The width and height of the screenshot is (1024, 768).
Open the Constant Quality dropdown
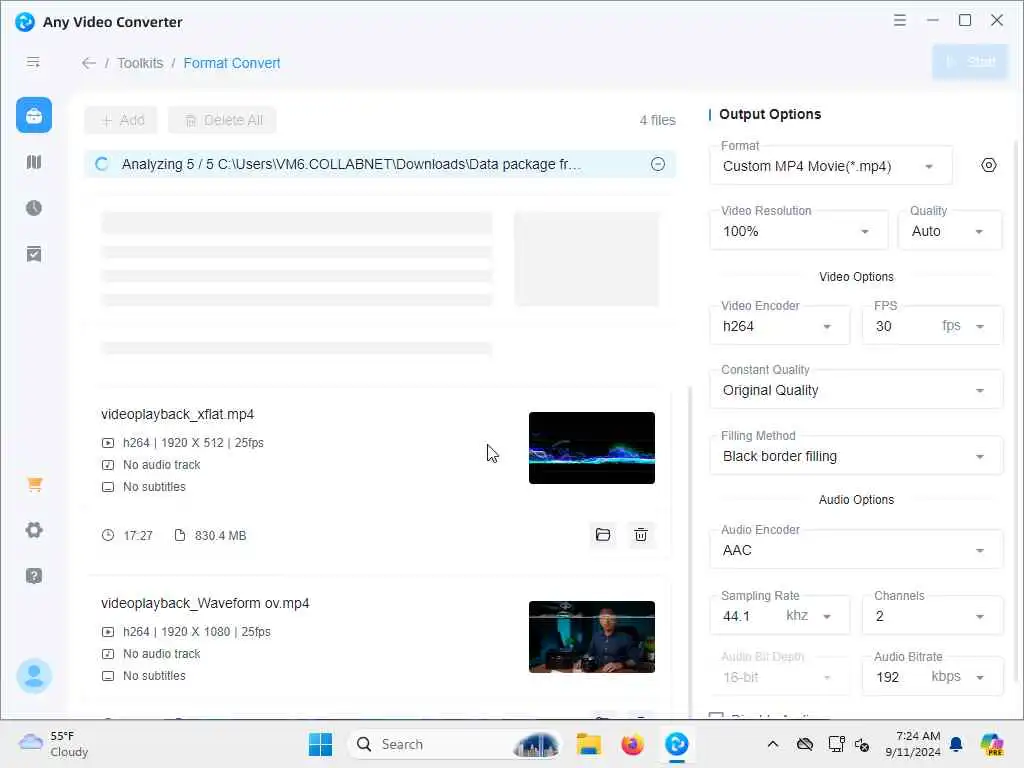tap(856, 390)
